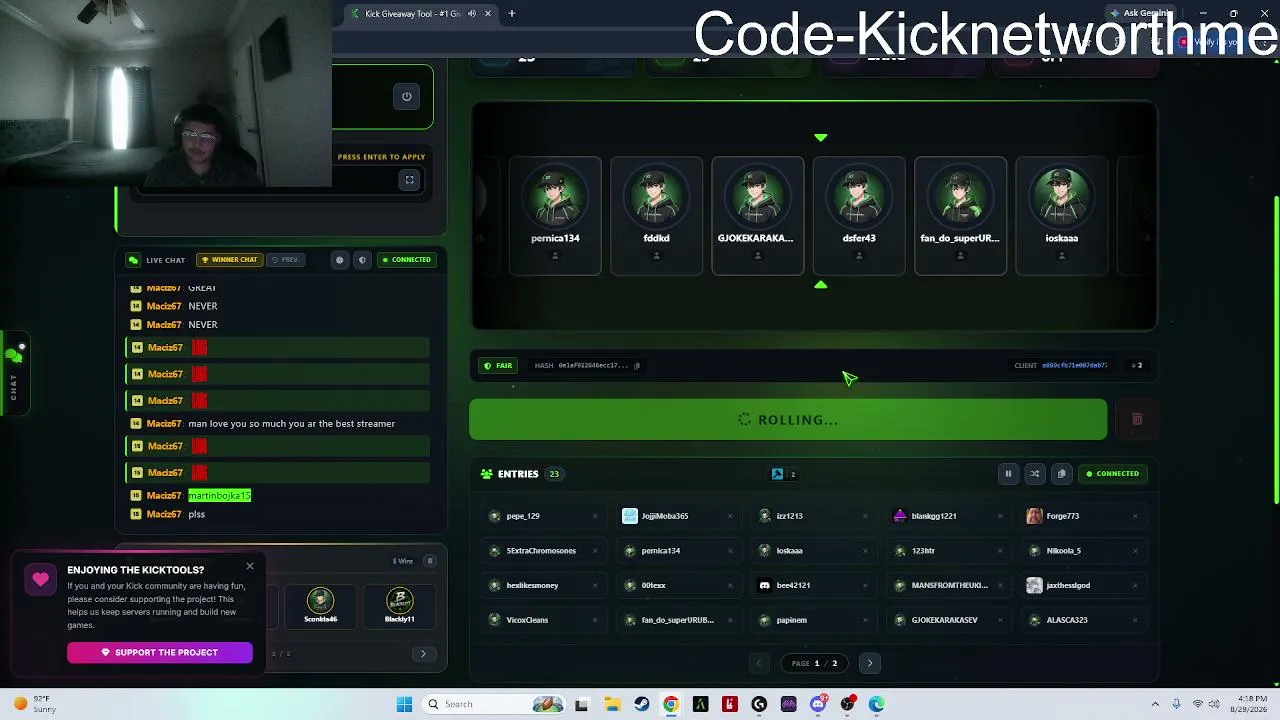Open the Windows Start menu

click(x=404, y=704)
